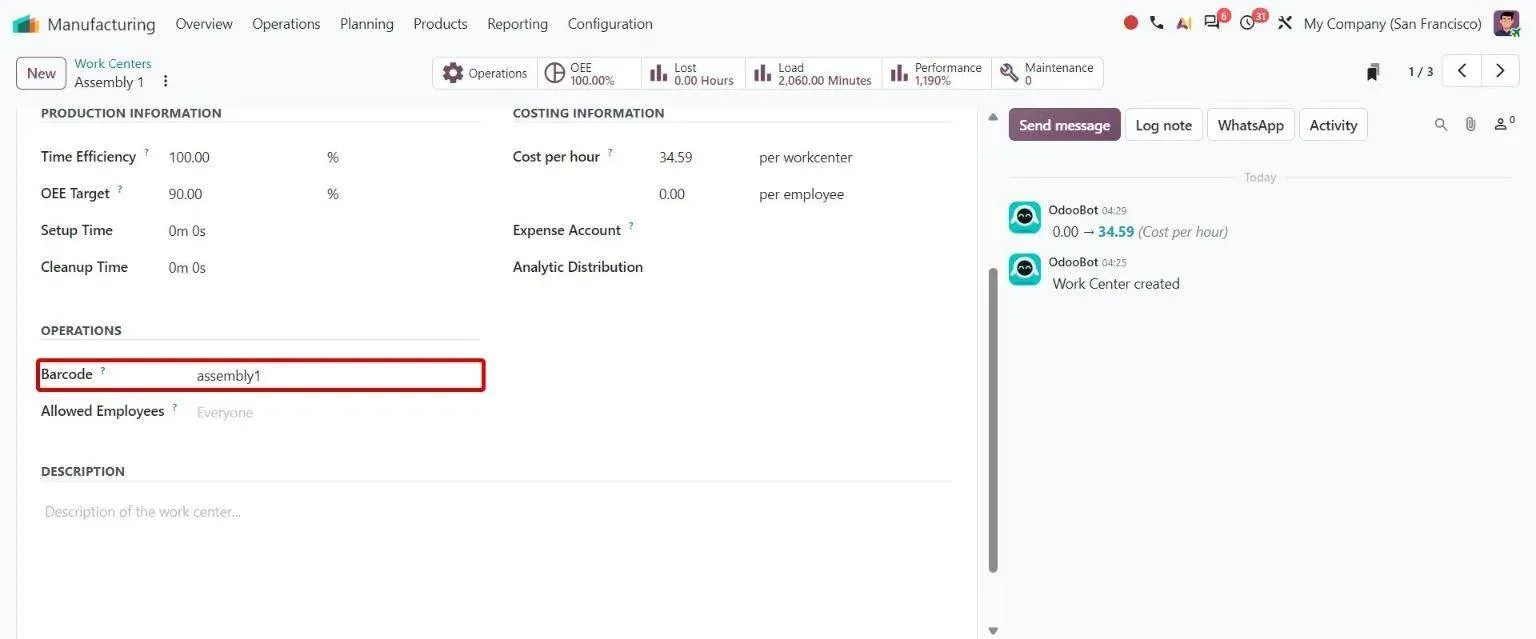Click the form's vertical scrollbar thumb
The width and height of the screenshot is (1536, 639).
[x=993, y=420]
